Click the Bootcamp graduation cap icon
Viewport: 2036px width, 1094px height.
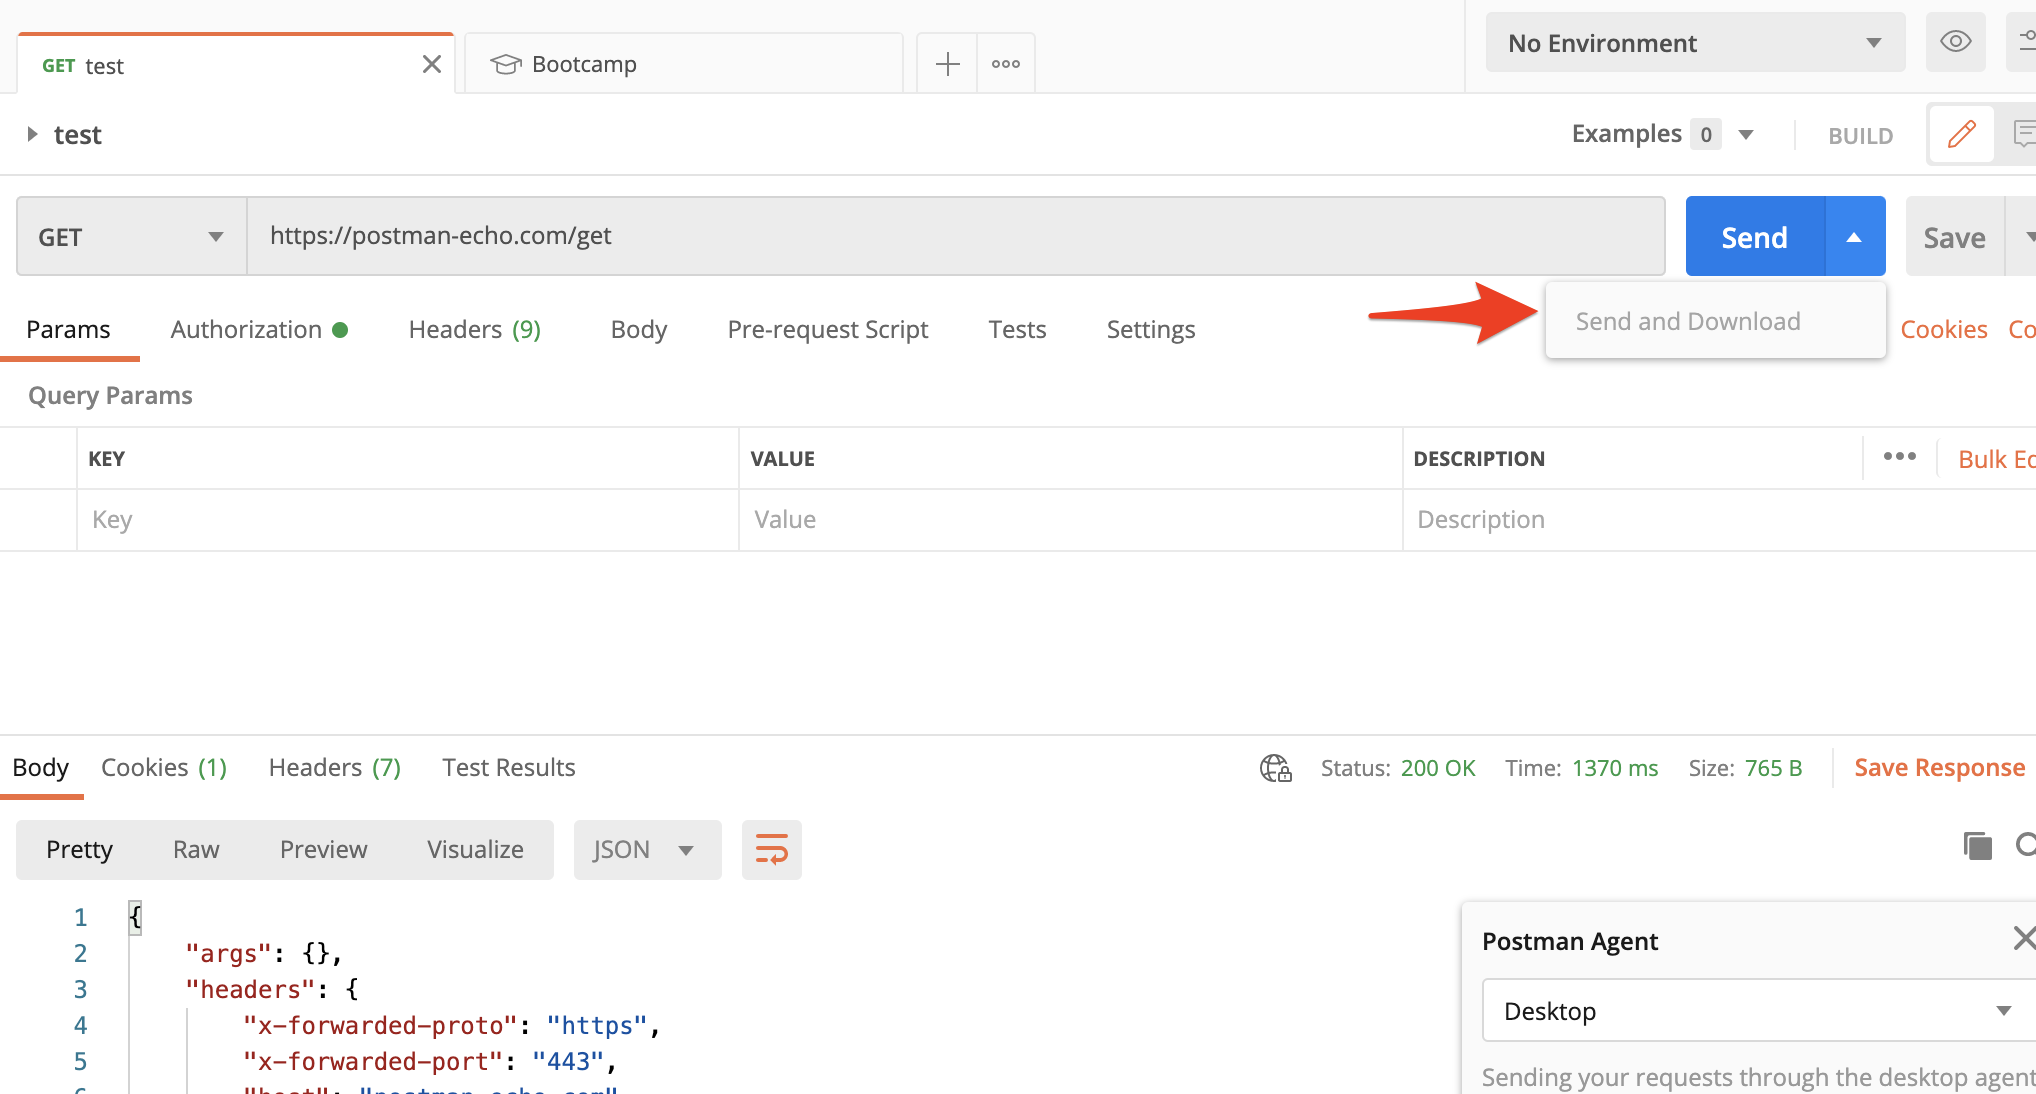click(506, 63)
